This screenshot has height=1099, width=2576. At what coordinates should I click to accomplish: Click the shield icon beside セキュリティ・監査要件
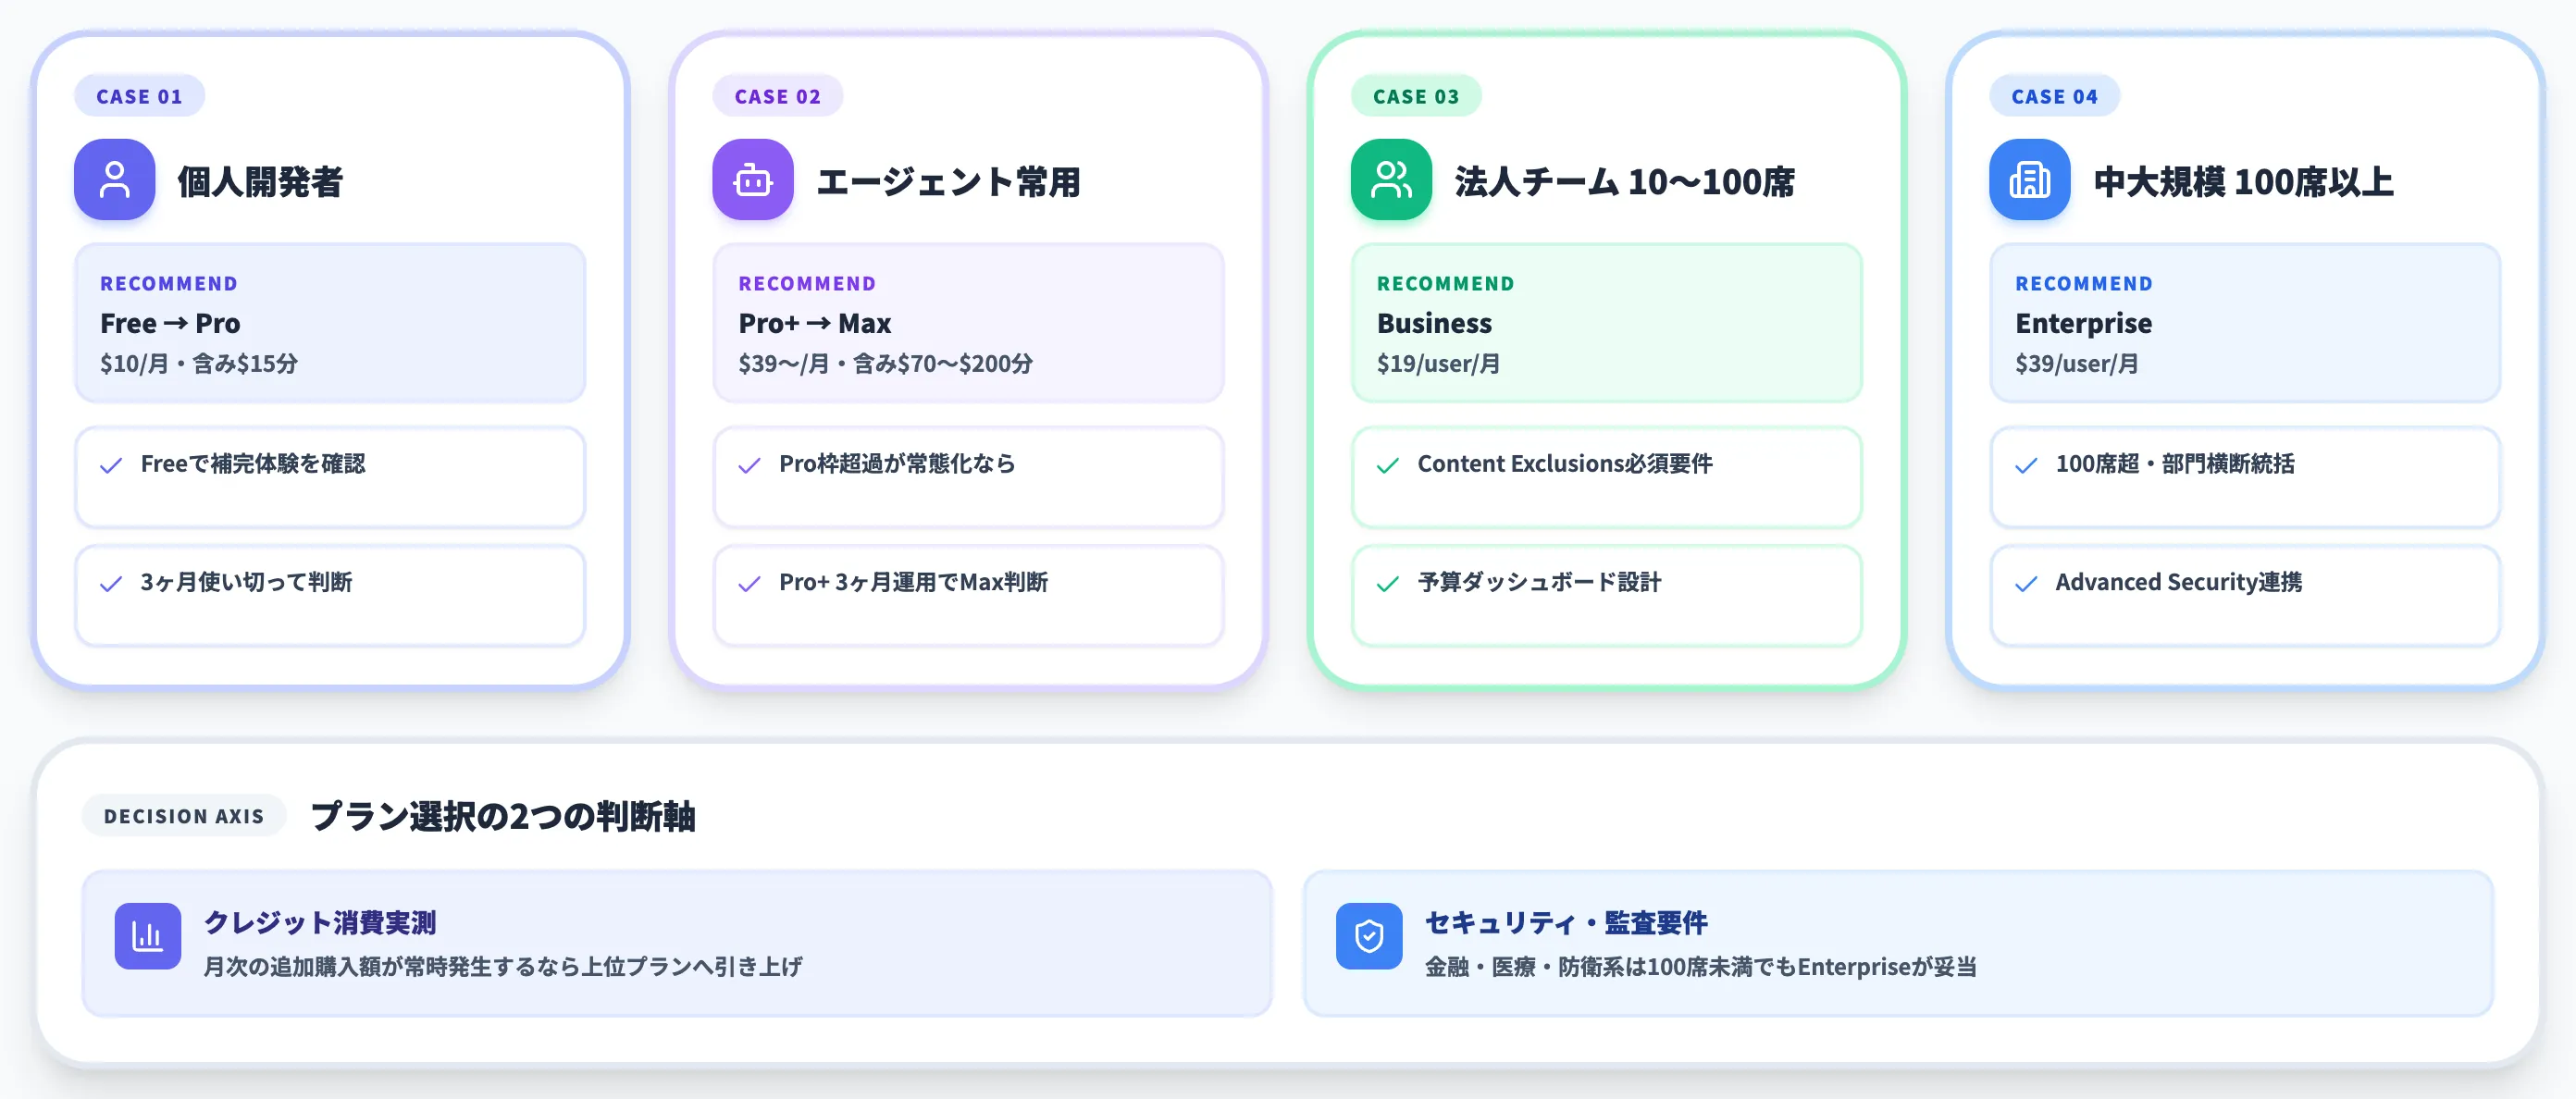click(x=1369, y=936)
